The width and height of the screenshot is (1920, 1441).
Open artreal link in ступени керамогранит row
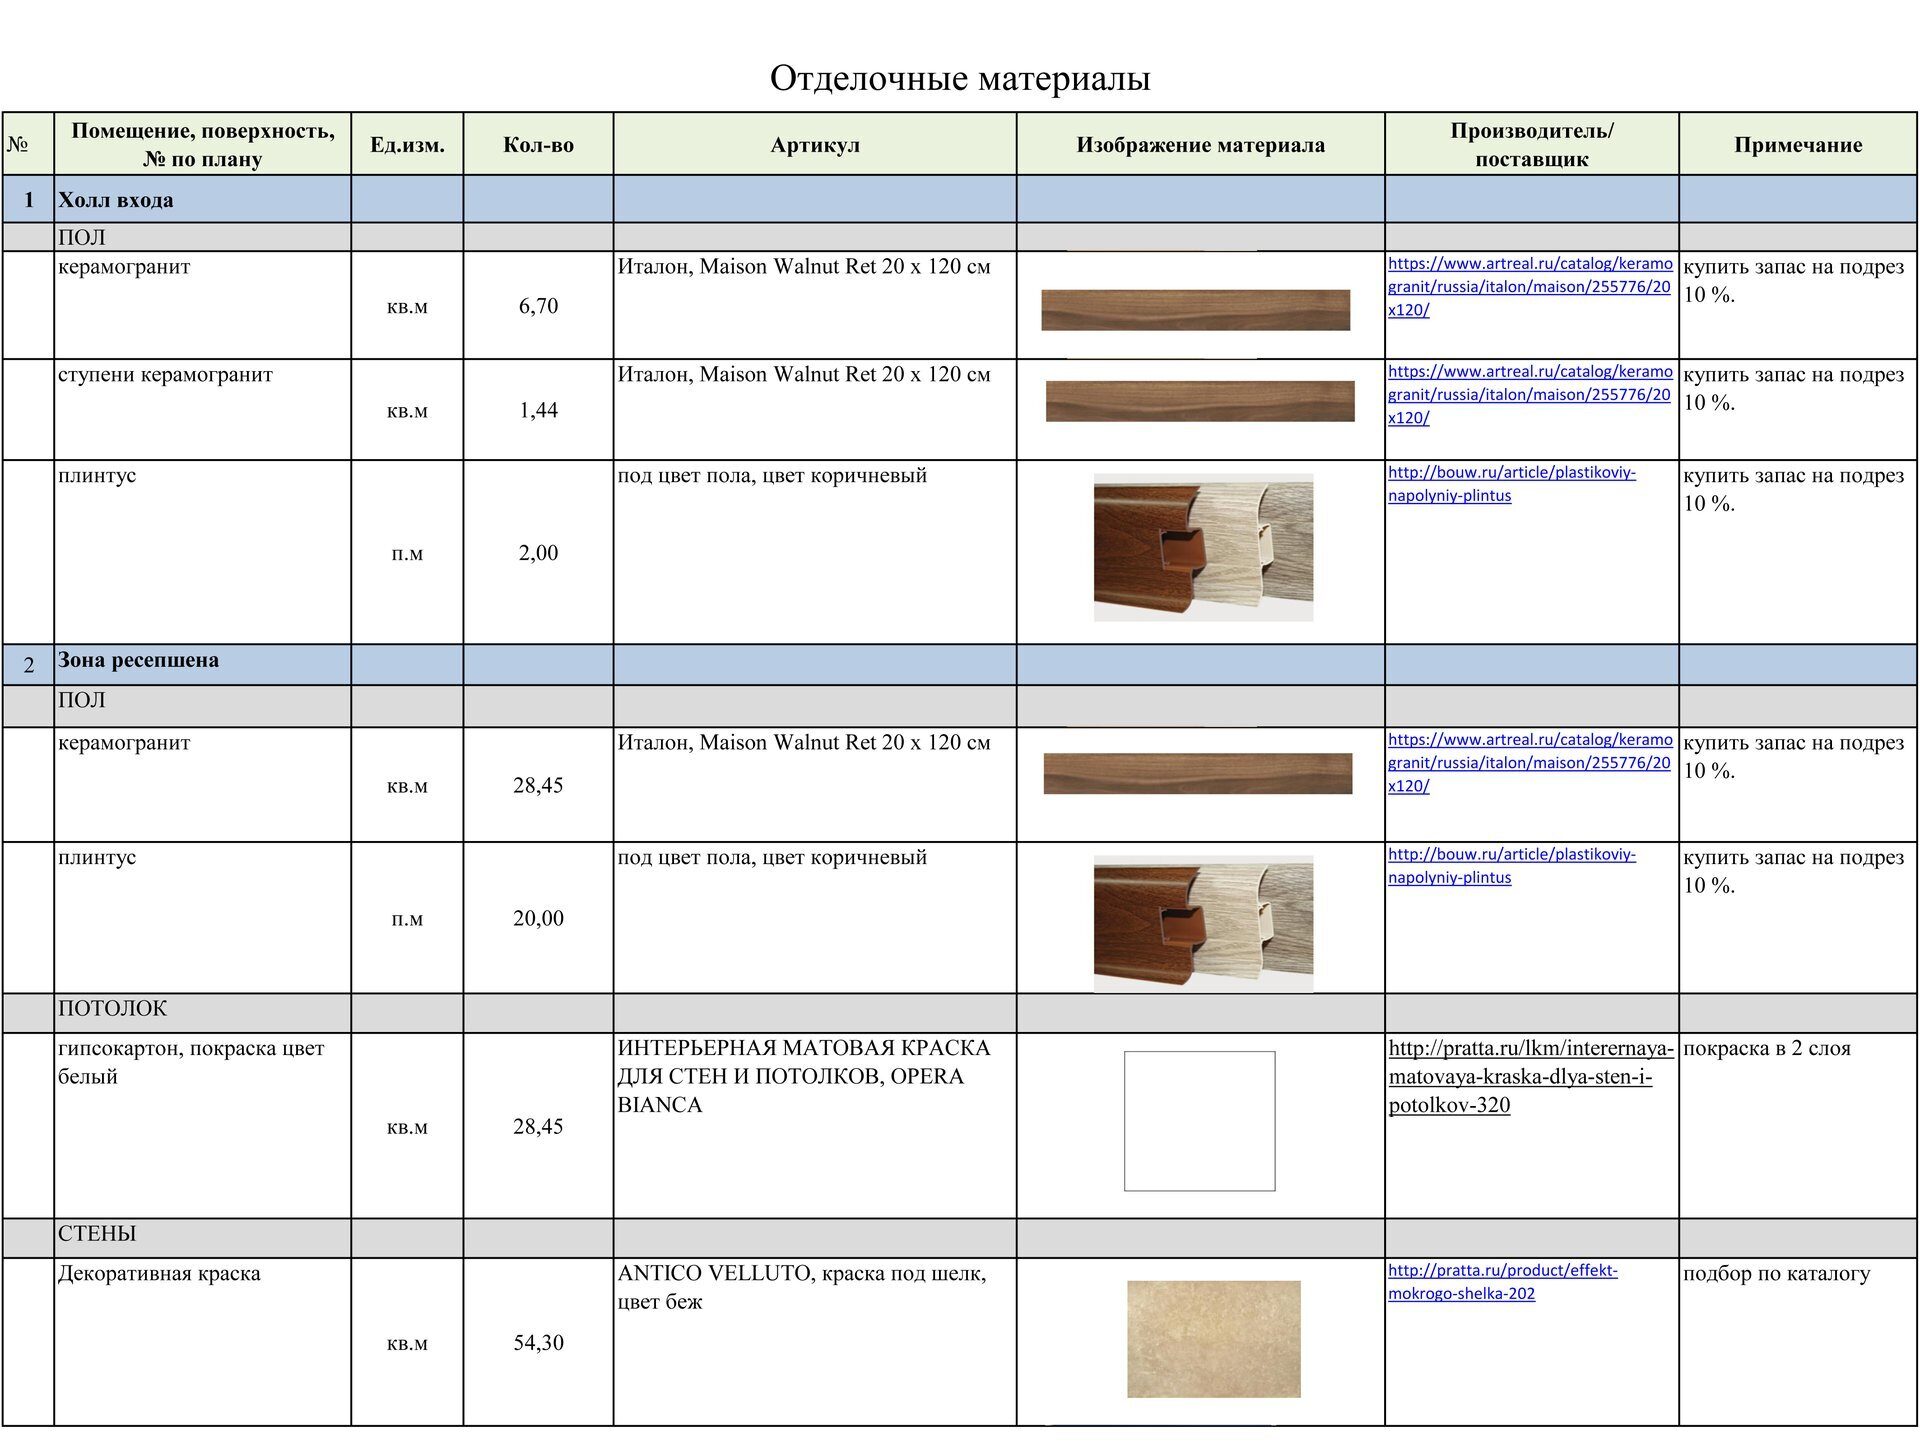(x=1530, y=395)
